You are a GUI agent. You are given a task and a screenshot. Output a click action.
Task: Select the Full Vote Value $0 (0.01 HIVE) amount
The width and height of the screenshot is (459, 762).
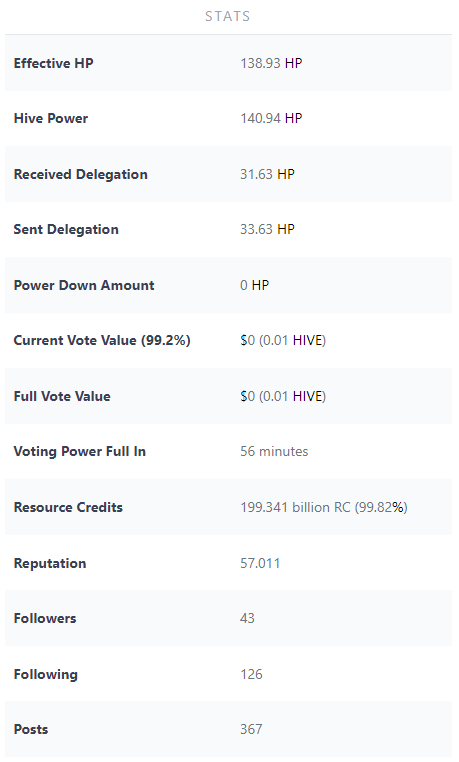283,396
